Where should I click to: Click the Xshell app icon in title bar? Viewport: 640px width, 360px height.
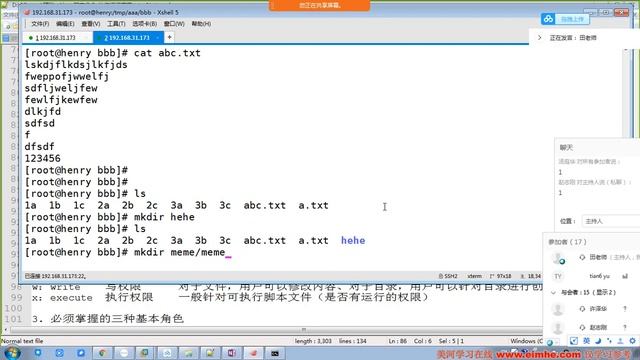point(27,12)
